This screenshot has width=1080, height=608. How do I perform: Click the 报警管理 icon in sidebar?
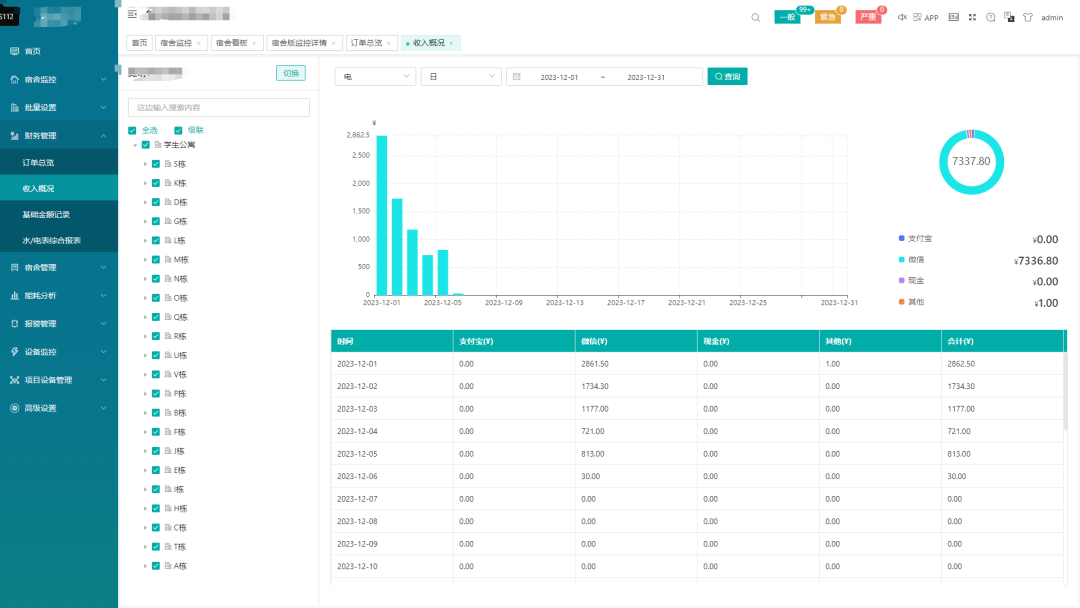pos(14,324)
